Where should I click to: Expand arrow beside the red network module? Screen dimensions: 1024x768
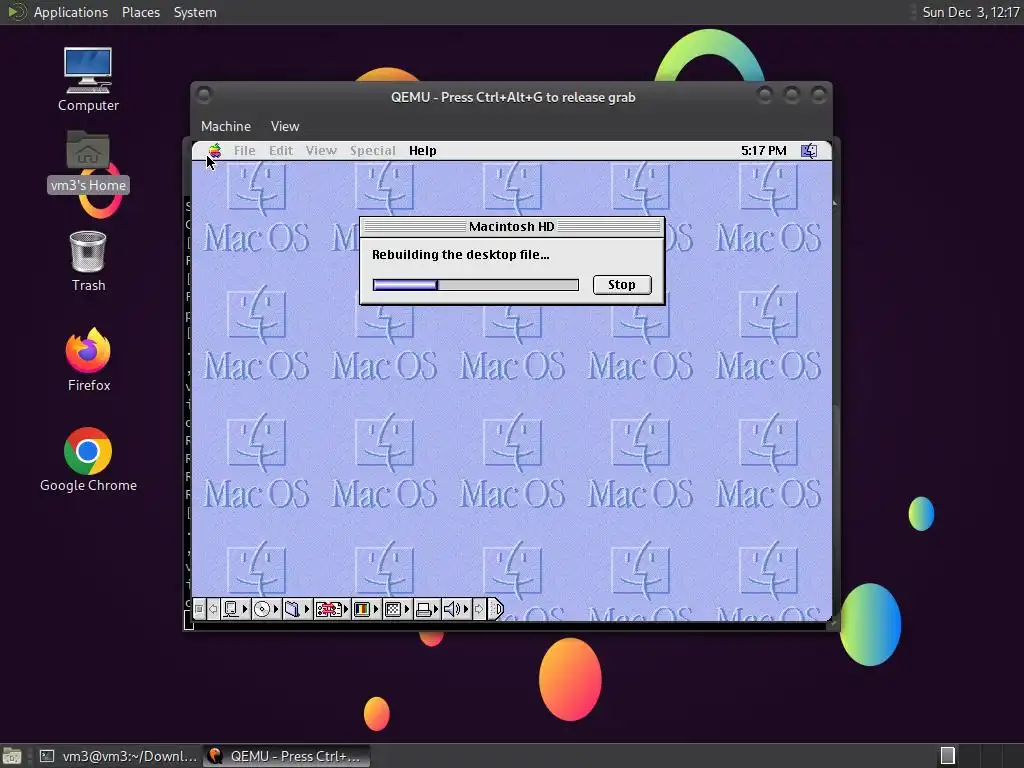click(346, 609)
